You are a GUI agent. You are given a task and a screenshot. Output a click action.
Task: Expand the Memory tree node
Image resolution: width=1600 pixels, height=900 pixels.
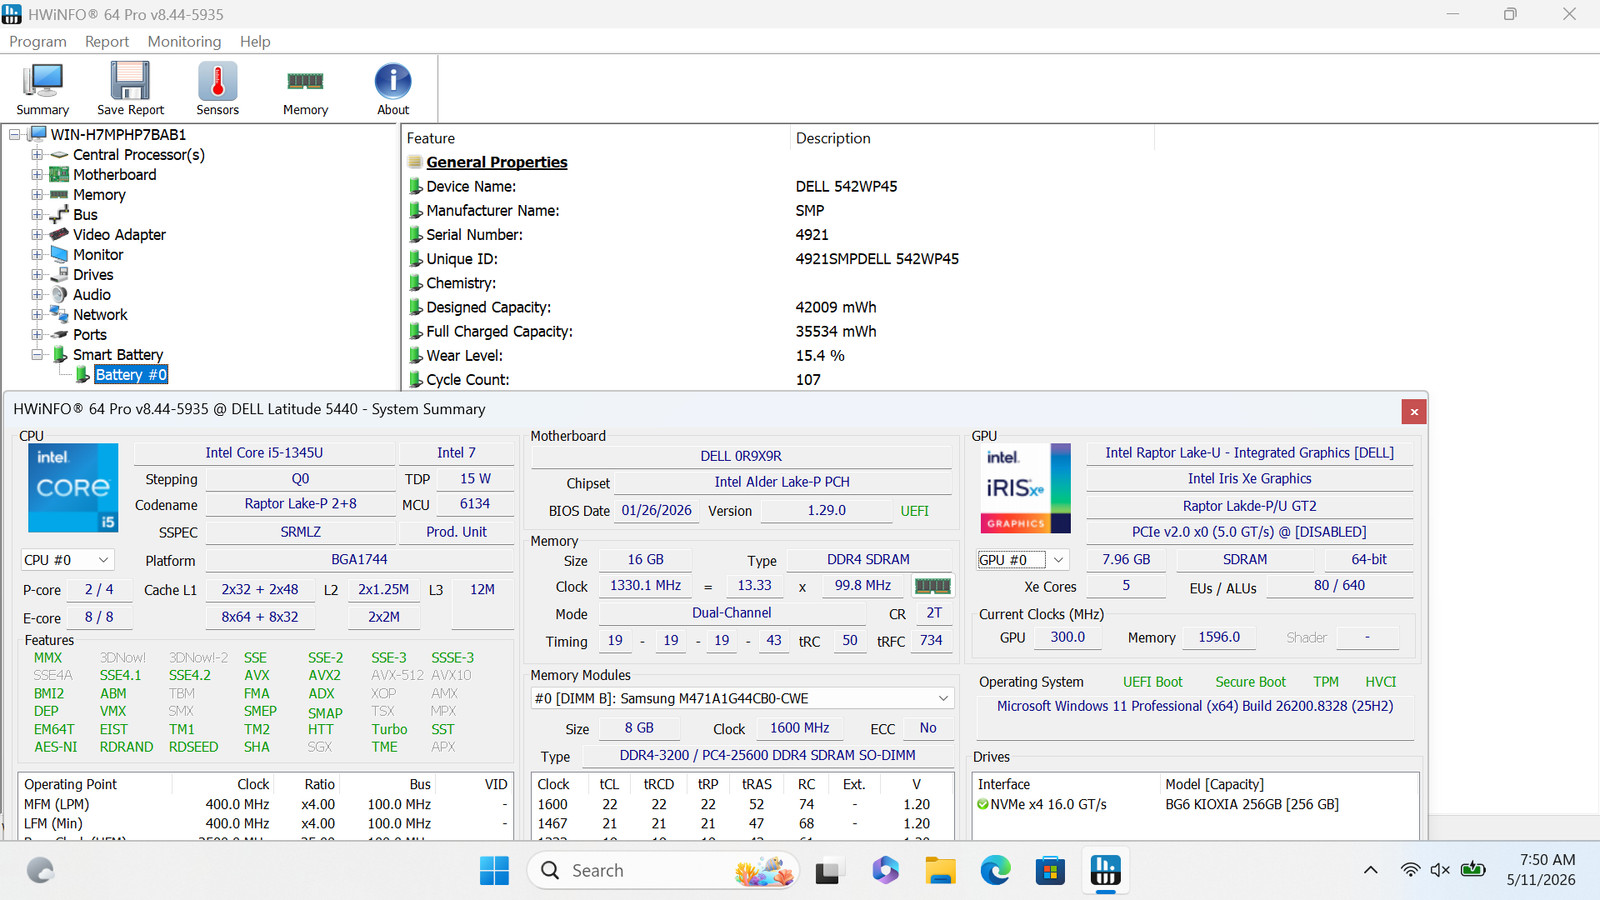37,195
